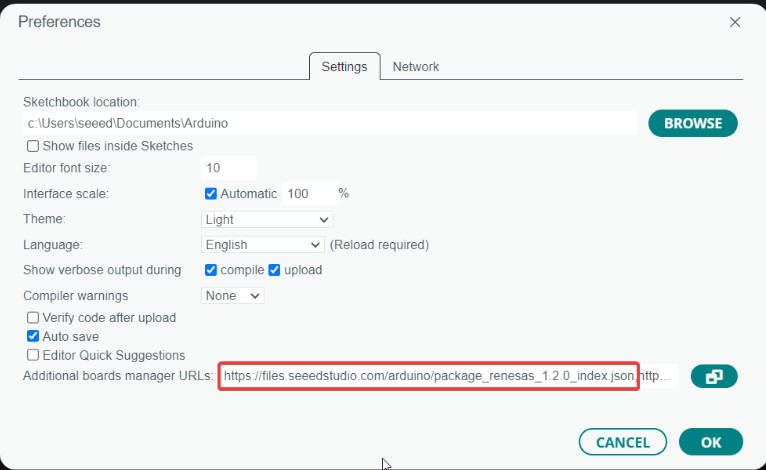766x470 pixels.
Task: Click Show verbose output during label
Action: [x=102, y=270]
